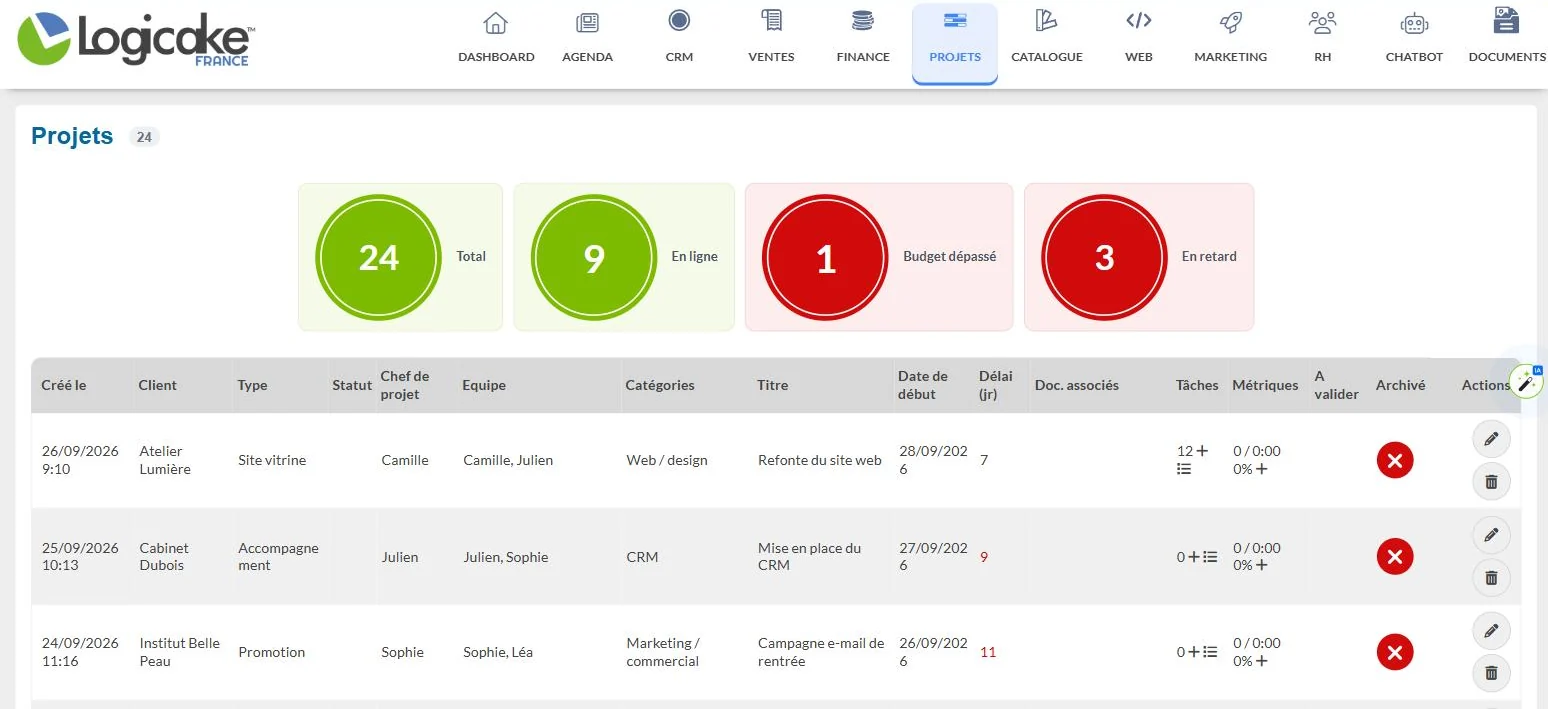The height and width of the screenshot is (709, 1548).
Task: Edit the Cabinet Dubois project
Action: click(1491, 535)
